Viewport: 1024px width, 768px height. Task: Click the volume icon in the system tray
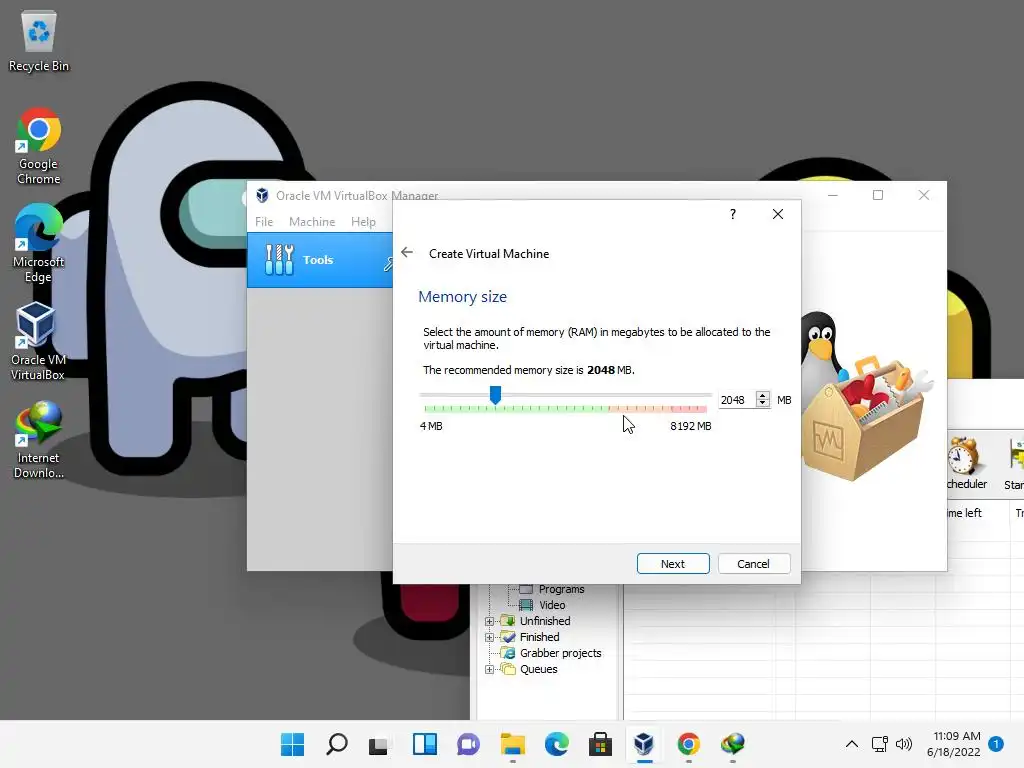[904, 744]
